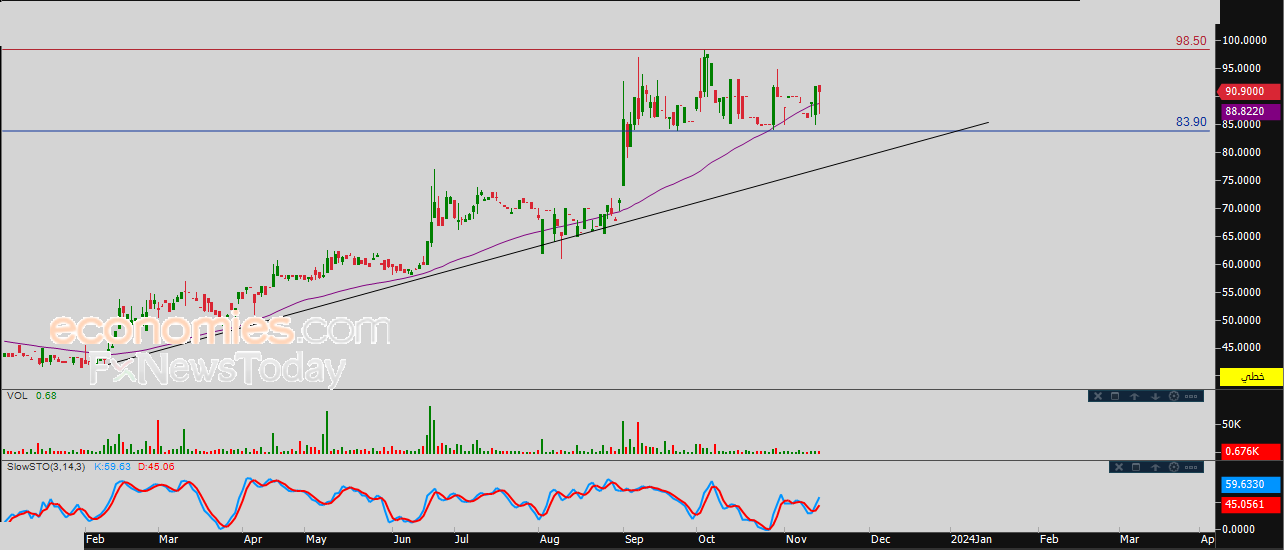
Task: Close the SlowSTO indicator panel
Action: [x=1119, y=467]
